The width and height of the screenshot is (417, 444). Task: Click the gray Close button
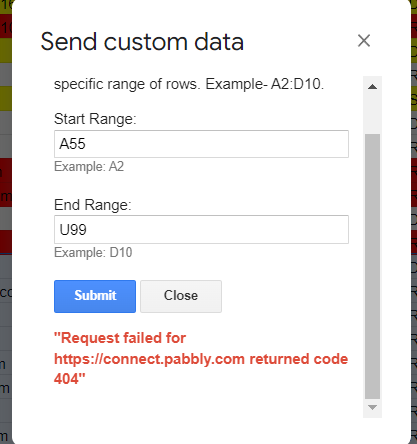coord(181,296)
